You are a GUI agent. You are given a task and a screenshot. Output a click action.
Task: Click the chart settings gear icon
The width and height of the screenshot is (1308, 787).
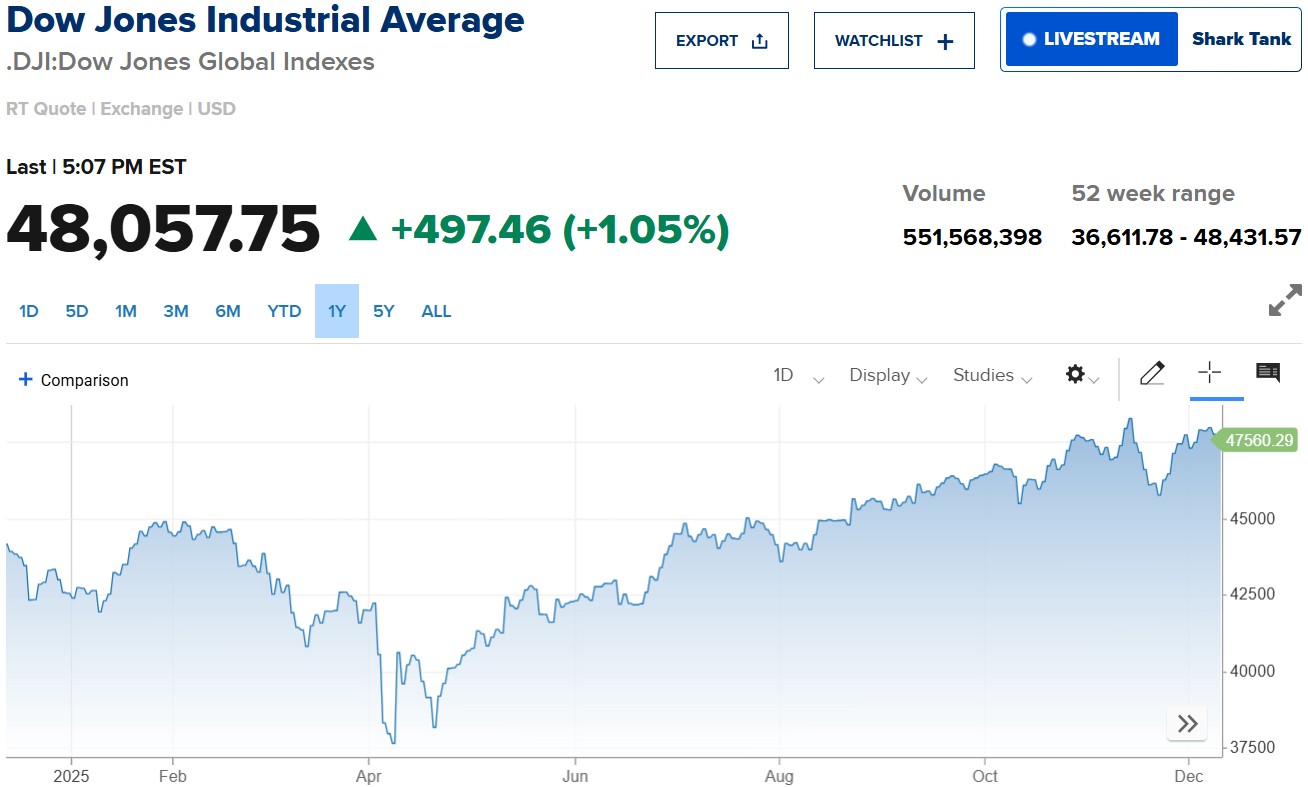[1074, 374]
